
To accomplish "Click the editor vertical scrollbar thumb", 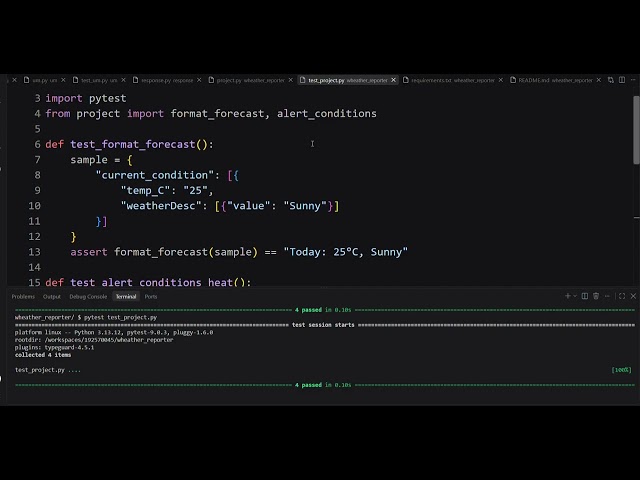I will click(636, 130).
